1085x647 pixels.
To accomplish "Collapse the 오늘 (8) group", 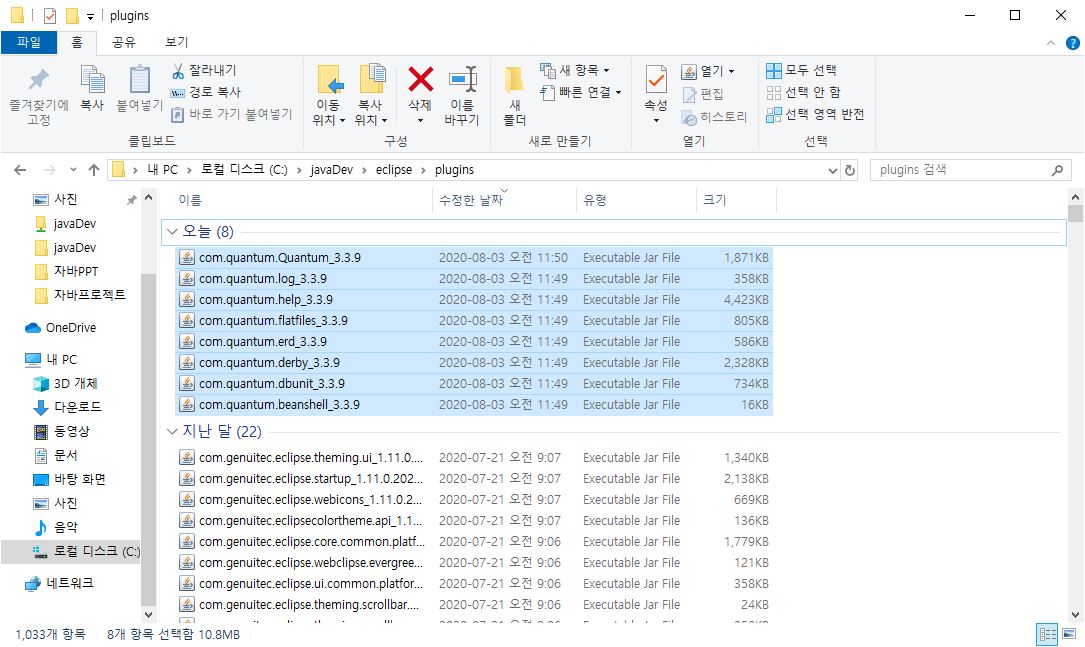I will pyautogui.click(x=172, y=232).
